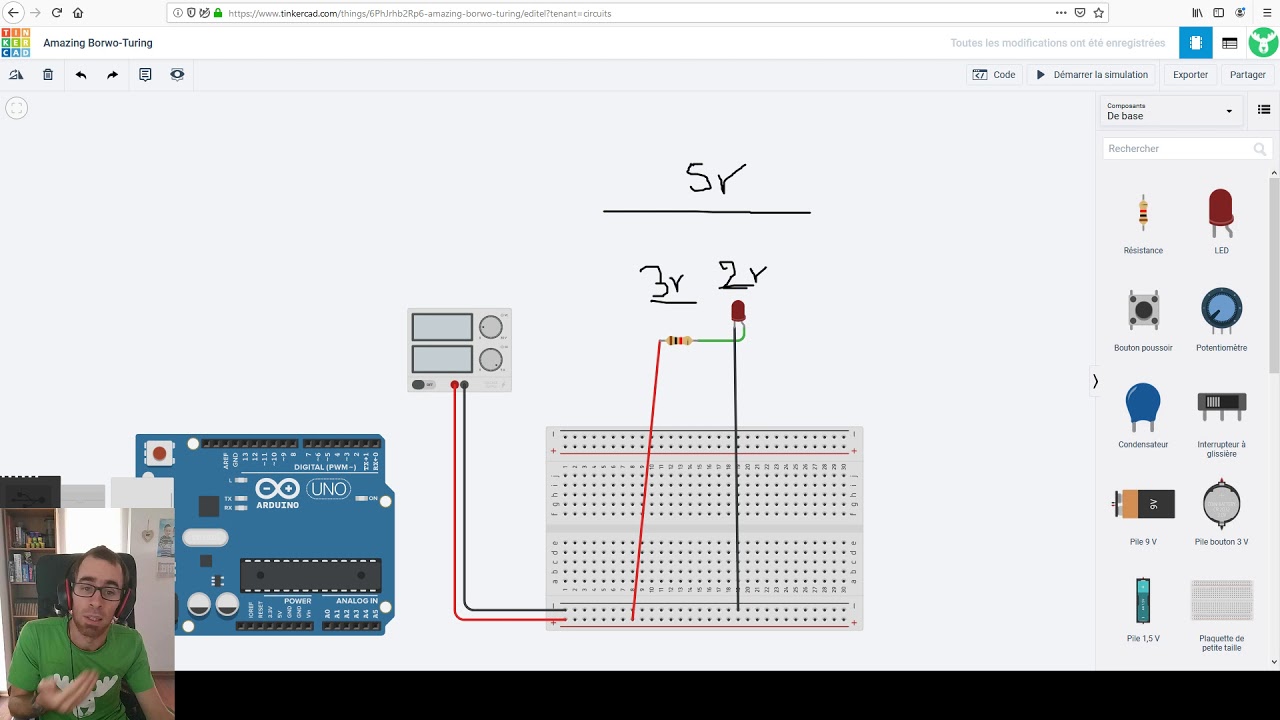1280x720 pixels.
Task: Select the Plaquette de petite taille breadboard
Action: pyautogui.click(x=1221, y=614)
